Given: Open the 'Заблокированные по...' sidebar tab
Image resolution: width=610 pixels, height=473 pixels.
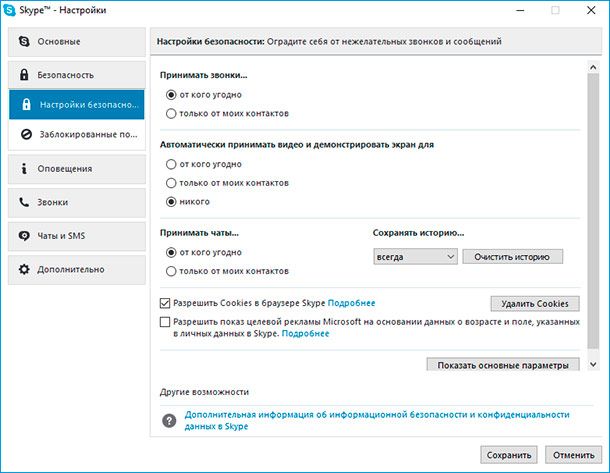Looking at the screenshot, I should tap(77, 135).
